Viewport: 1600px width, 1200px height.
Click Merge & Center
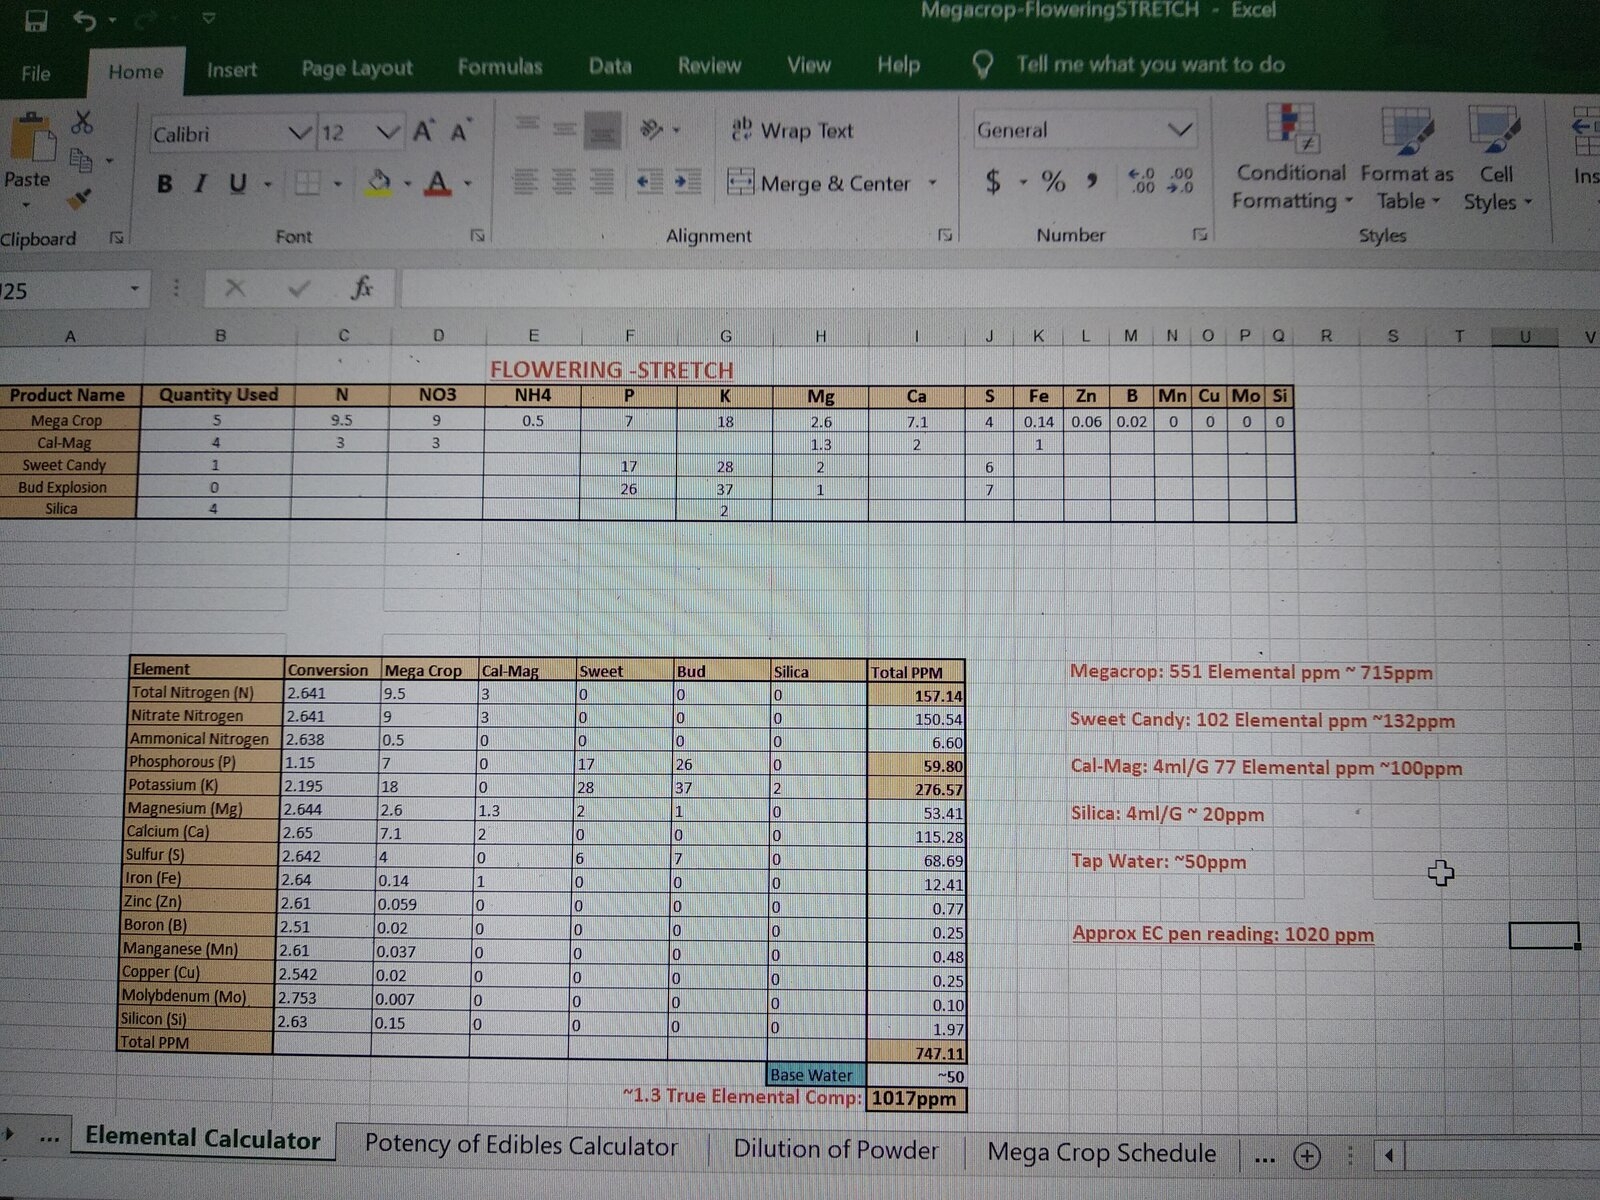point(820,183)
